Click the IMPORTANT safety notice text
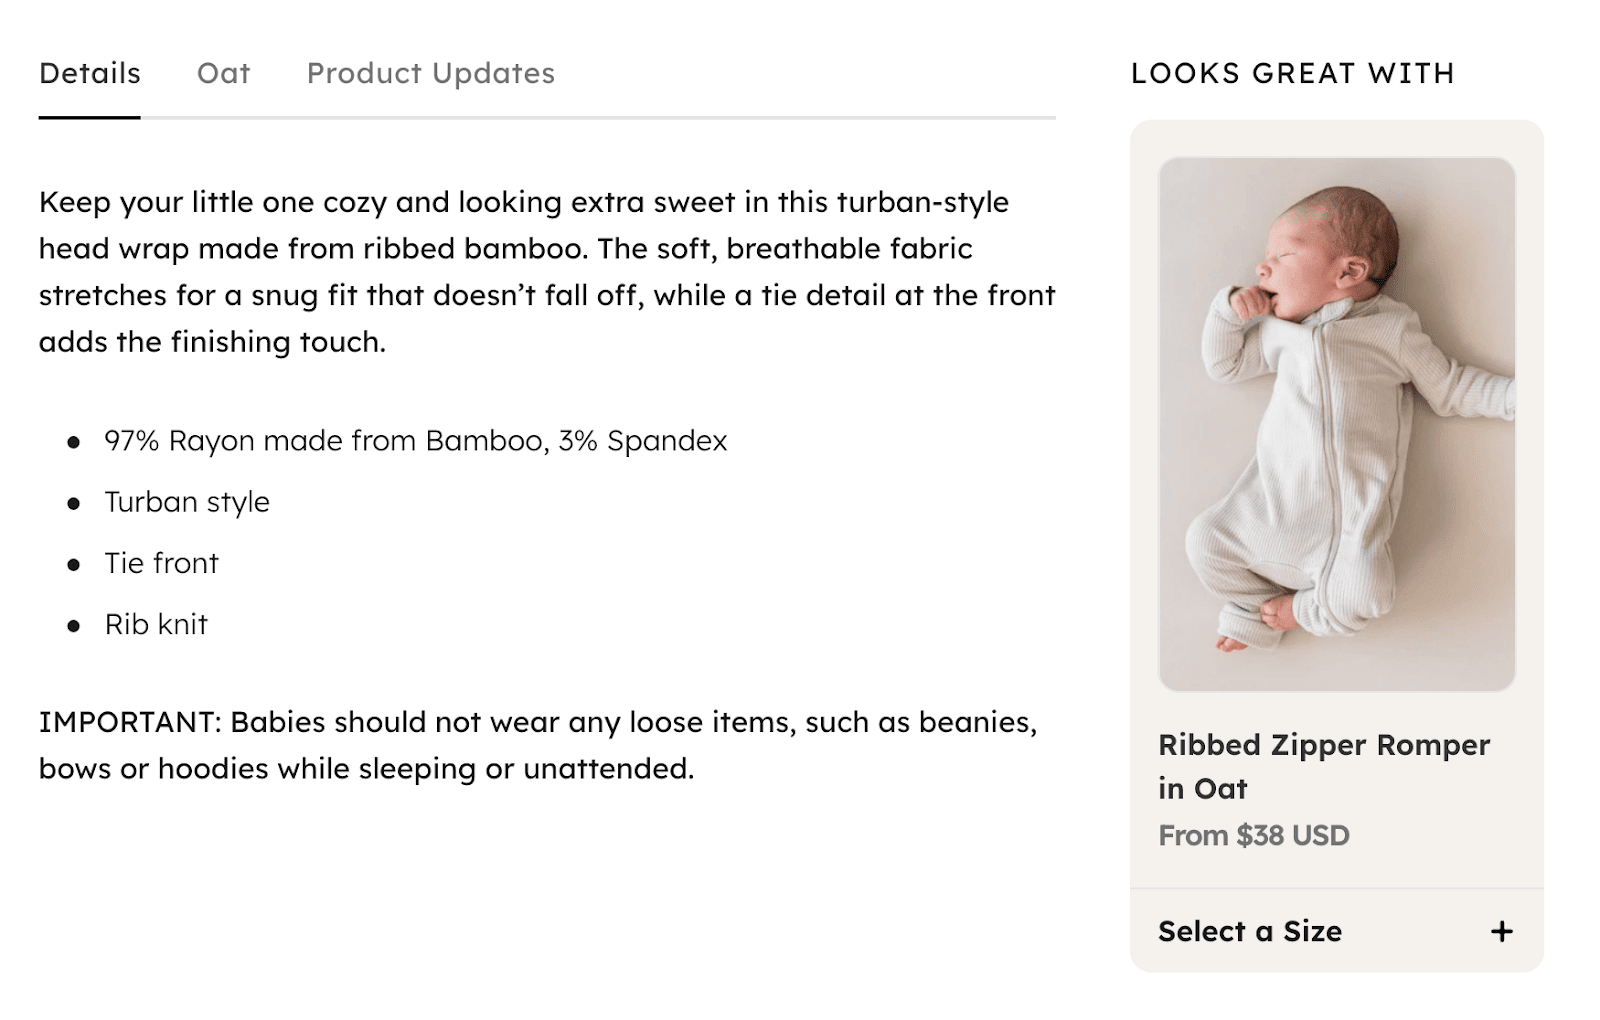This screenshot has width=1600, height=1020. pyautogui.click(x=538, y=745)
